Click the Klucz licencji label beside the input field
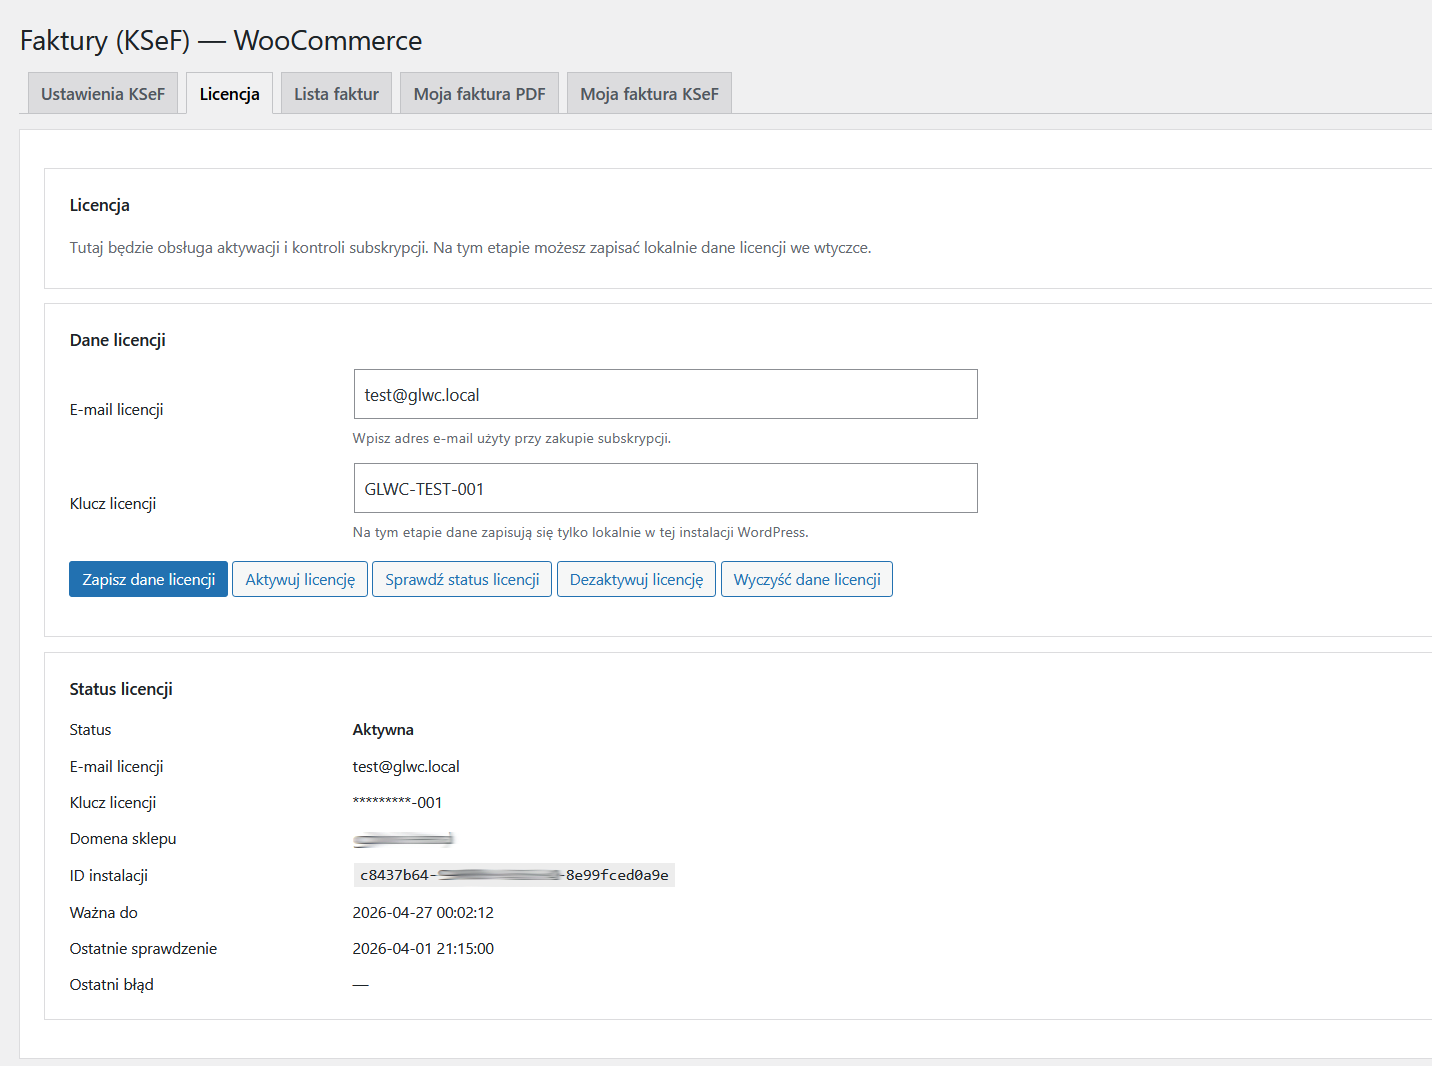Screen dimensions: 1432x1066 tap(113, 504)
